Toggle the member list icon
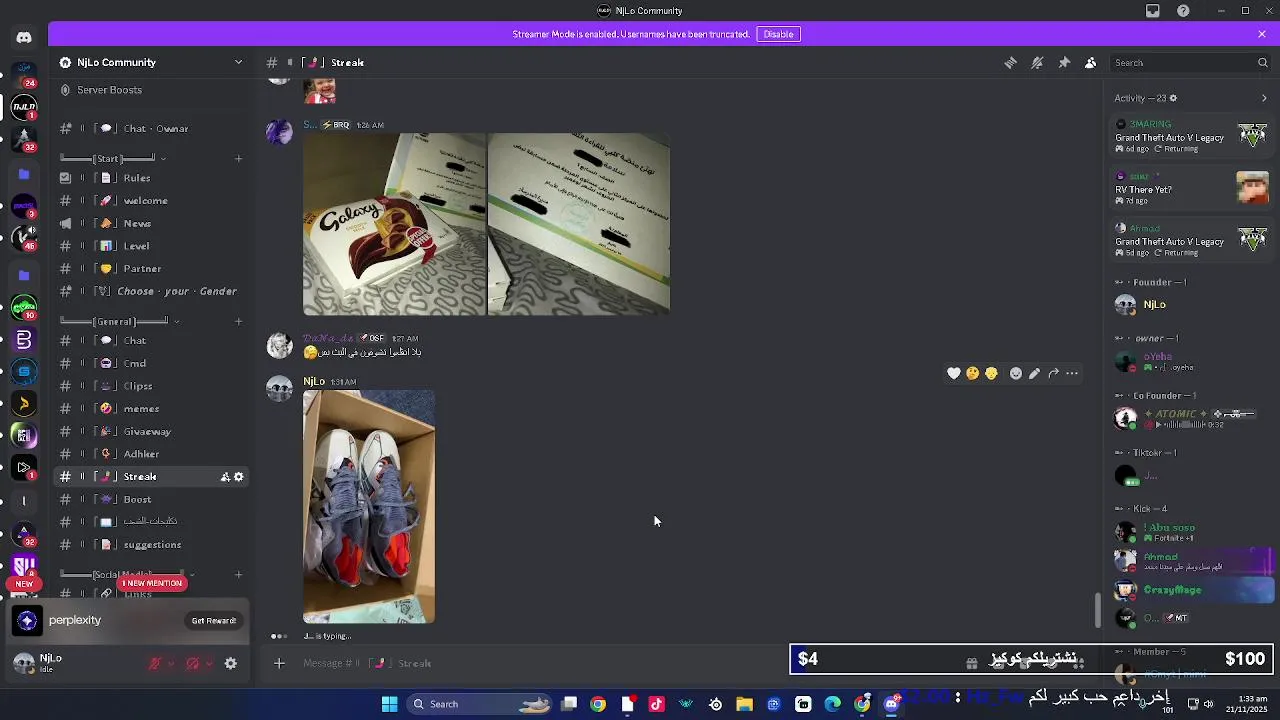 pyautogui.click(x=1090, y=62)
